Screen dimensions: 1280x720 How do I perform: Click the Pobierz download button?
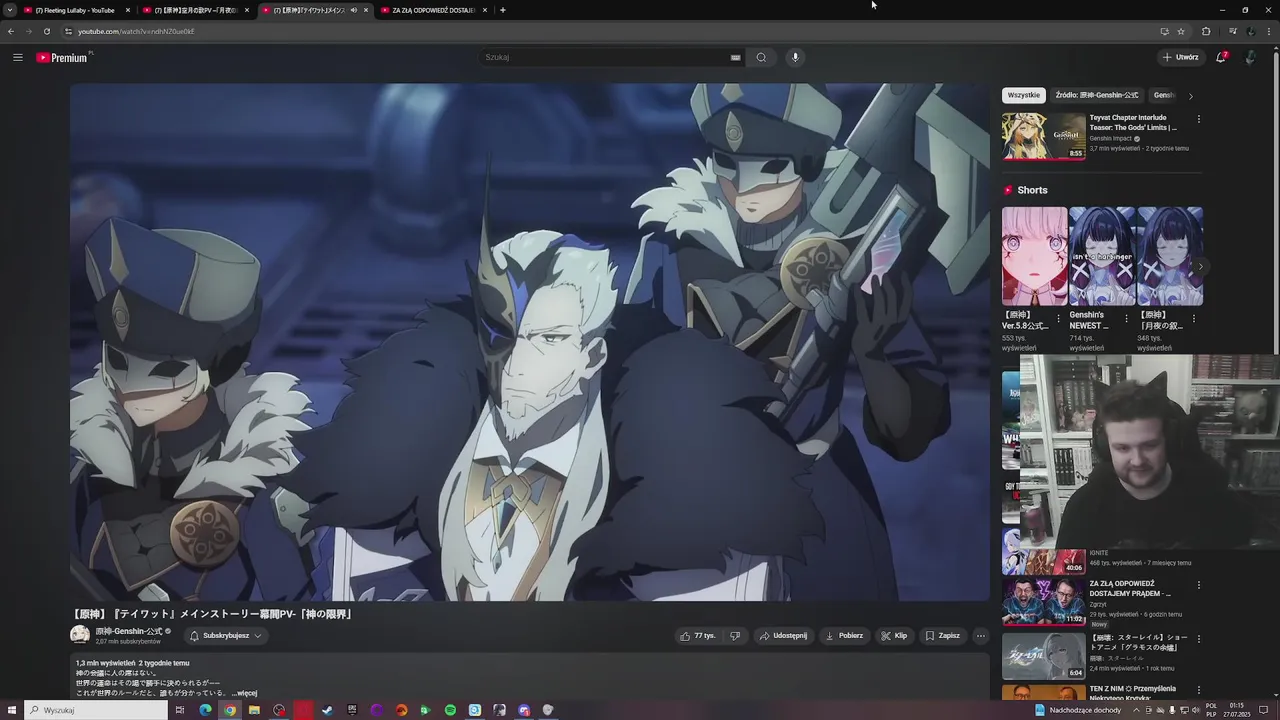[844, 636]
